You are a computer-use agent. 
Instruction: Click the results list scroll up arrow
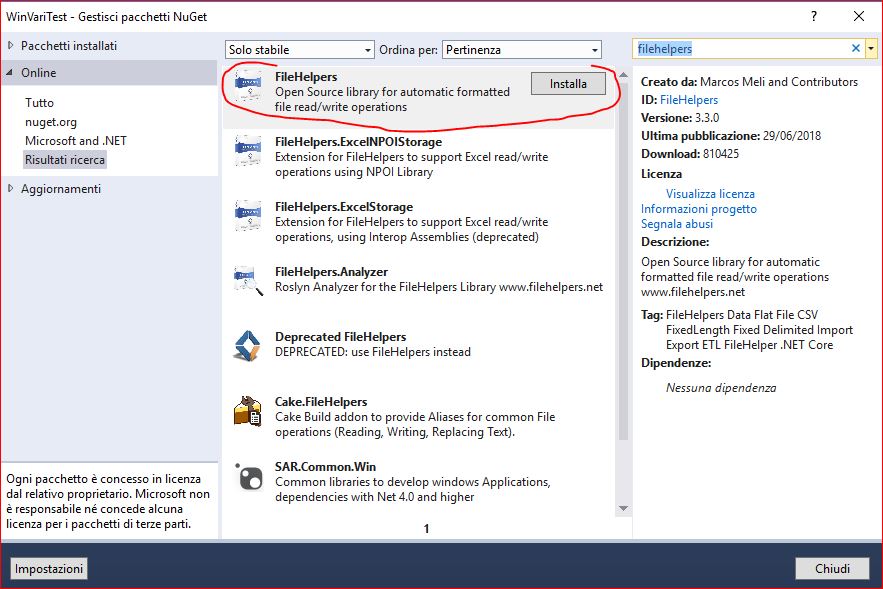pos(623,75)
